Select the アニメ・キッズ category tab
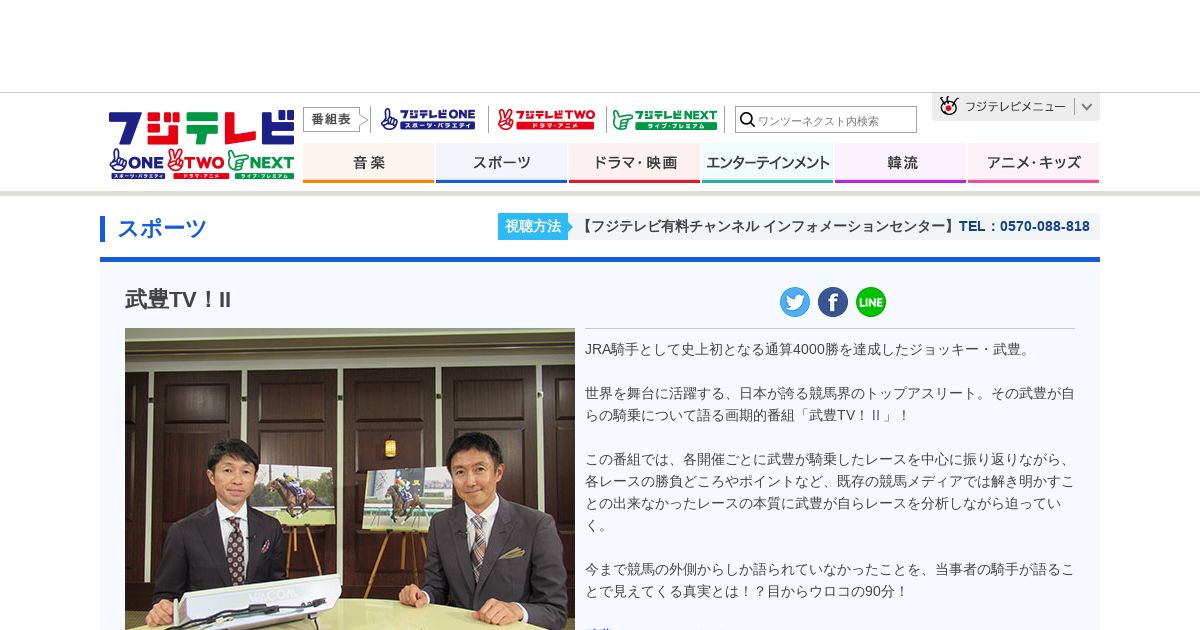Viewport: 1200px width, 630px height. pyautogui.click(x=1033, y=163)
